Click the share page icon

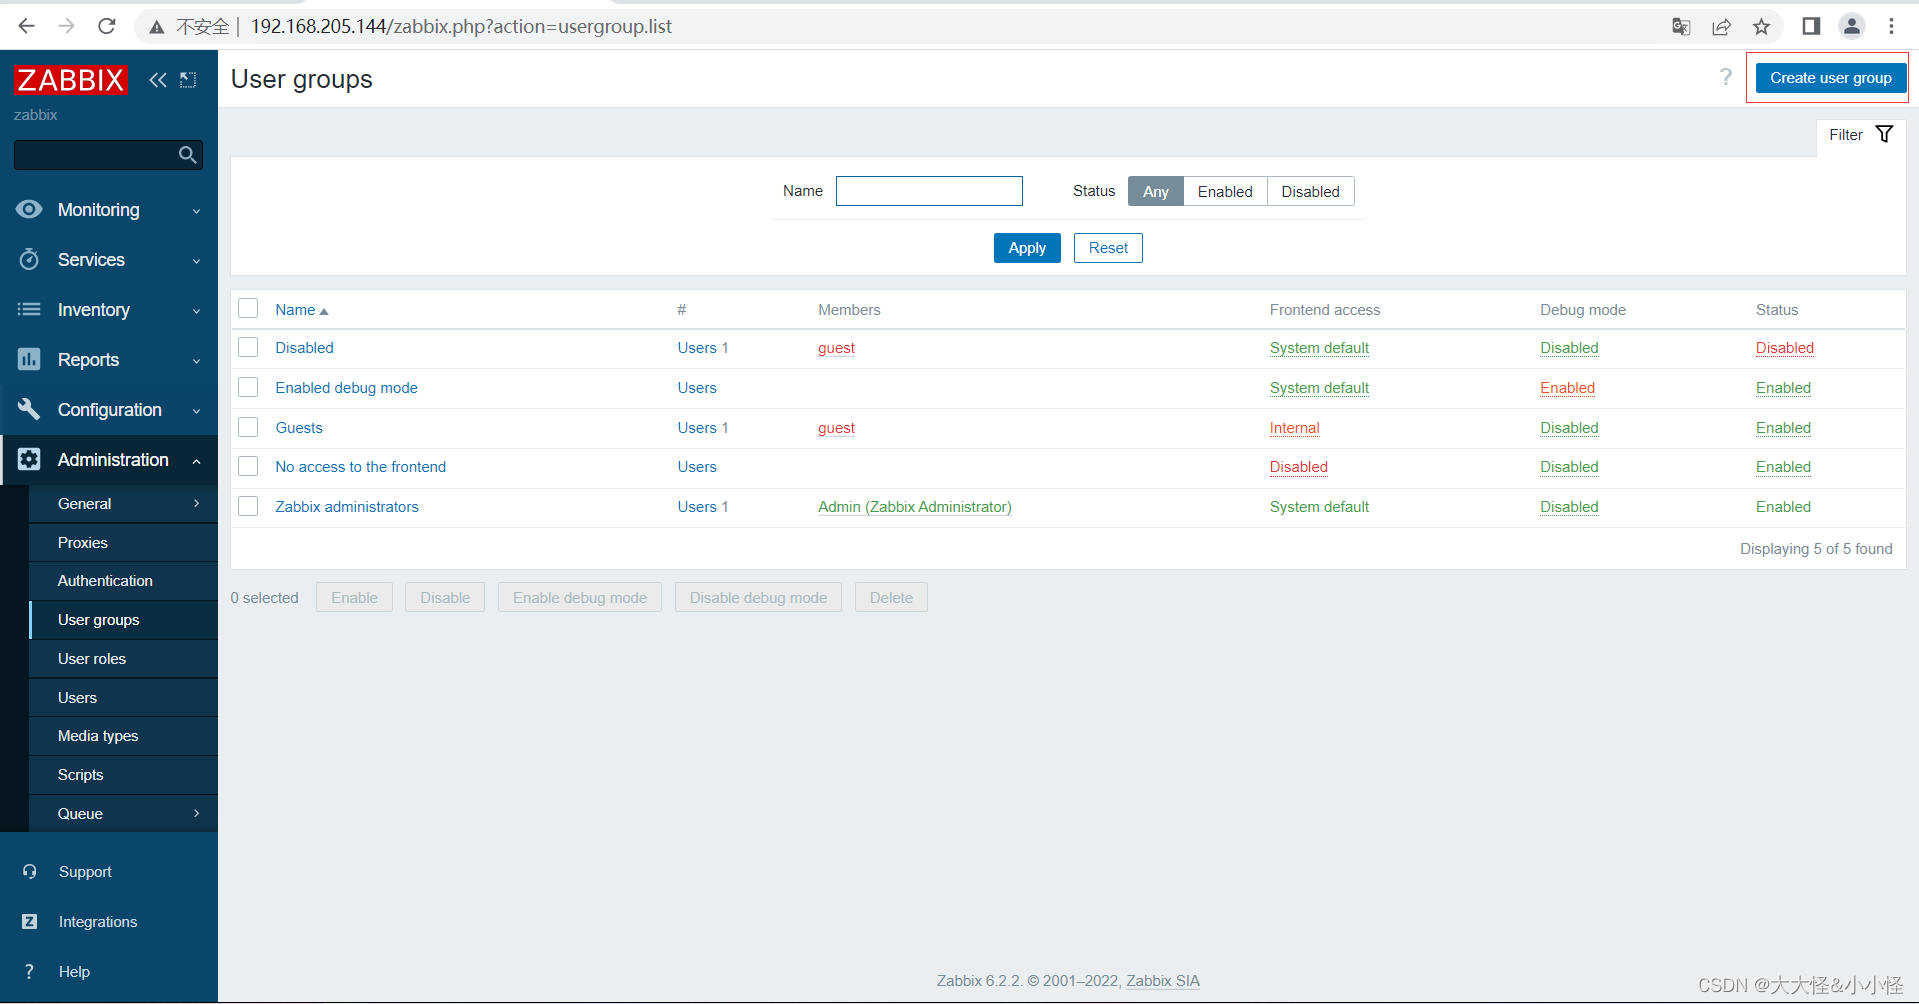click(1721, 26)
